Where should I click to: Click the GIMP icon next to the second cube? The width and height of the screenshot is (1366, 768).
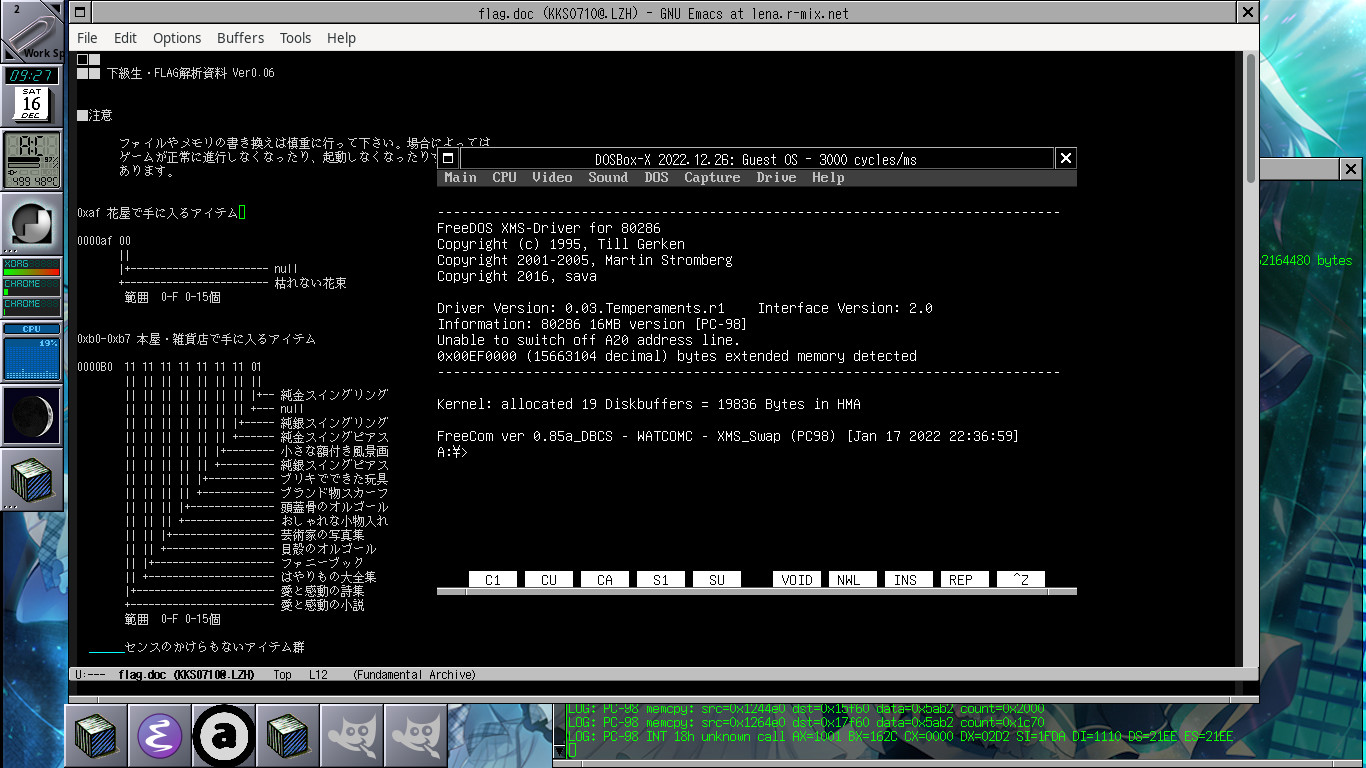[x=352, y=736]
